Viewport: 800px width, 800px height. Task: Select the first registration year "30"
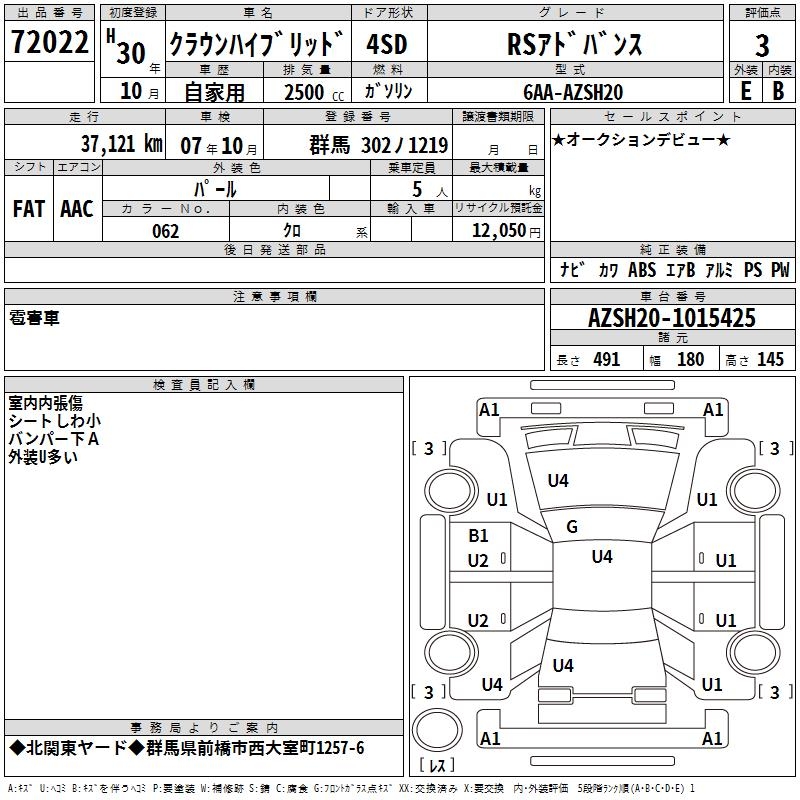coord(131,53)
